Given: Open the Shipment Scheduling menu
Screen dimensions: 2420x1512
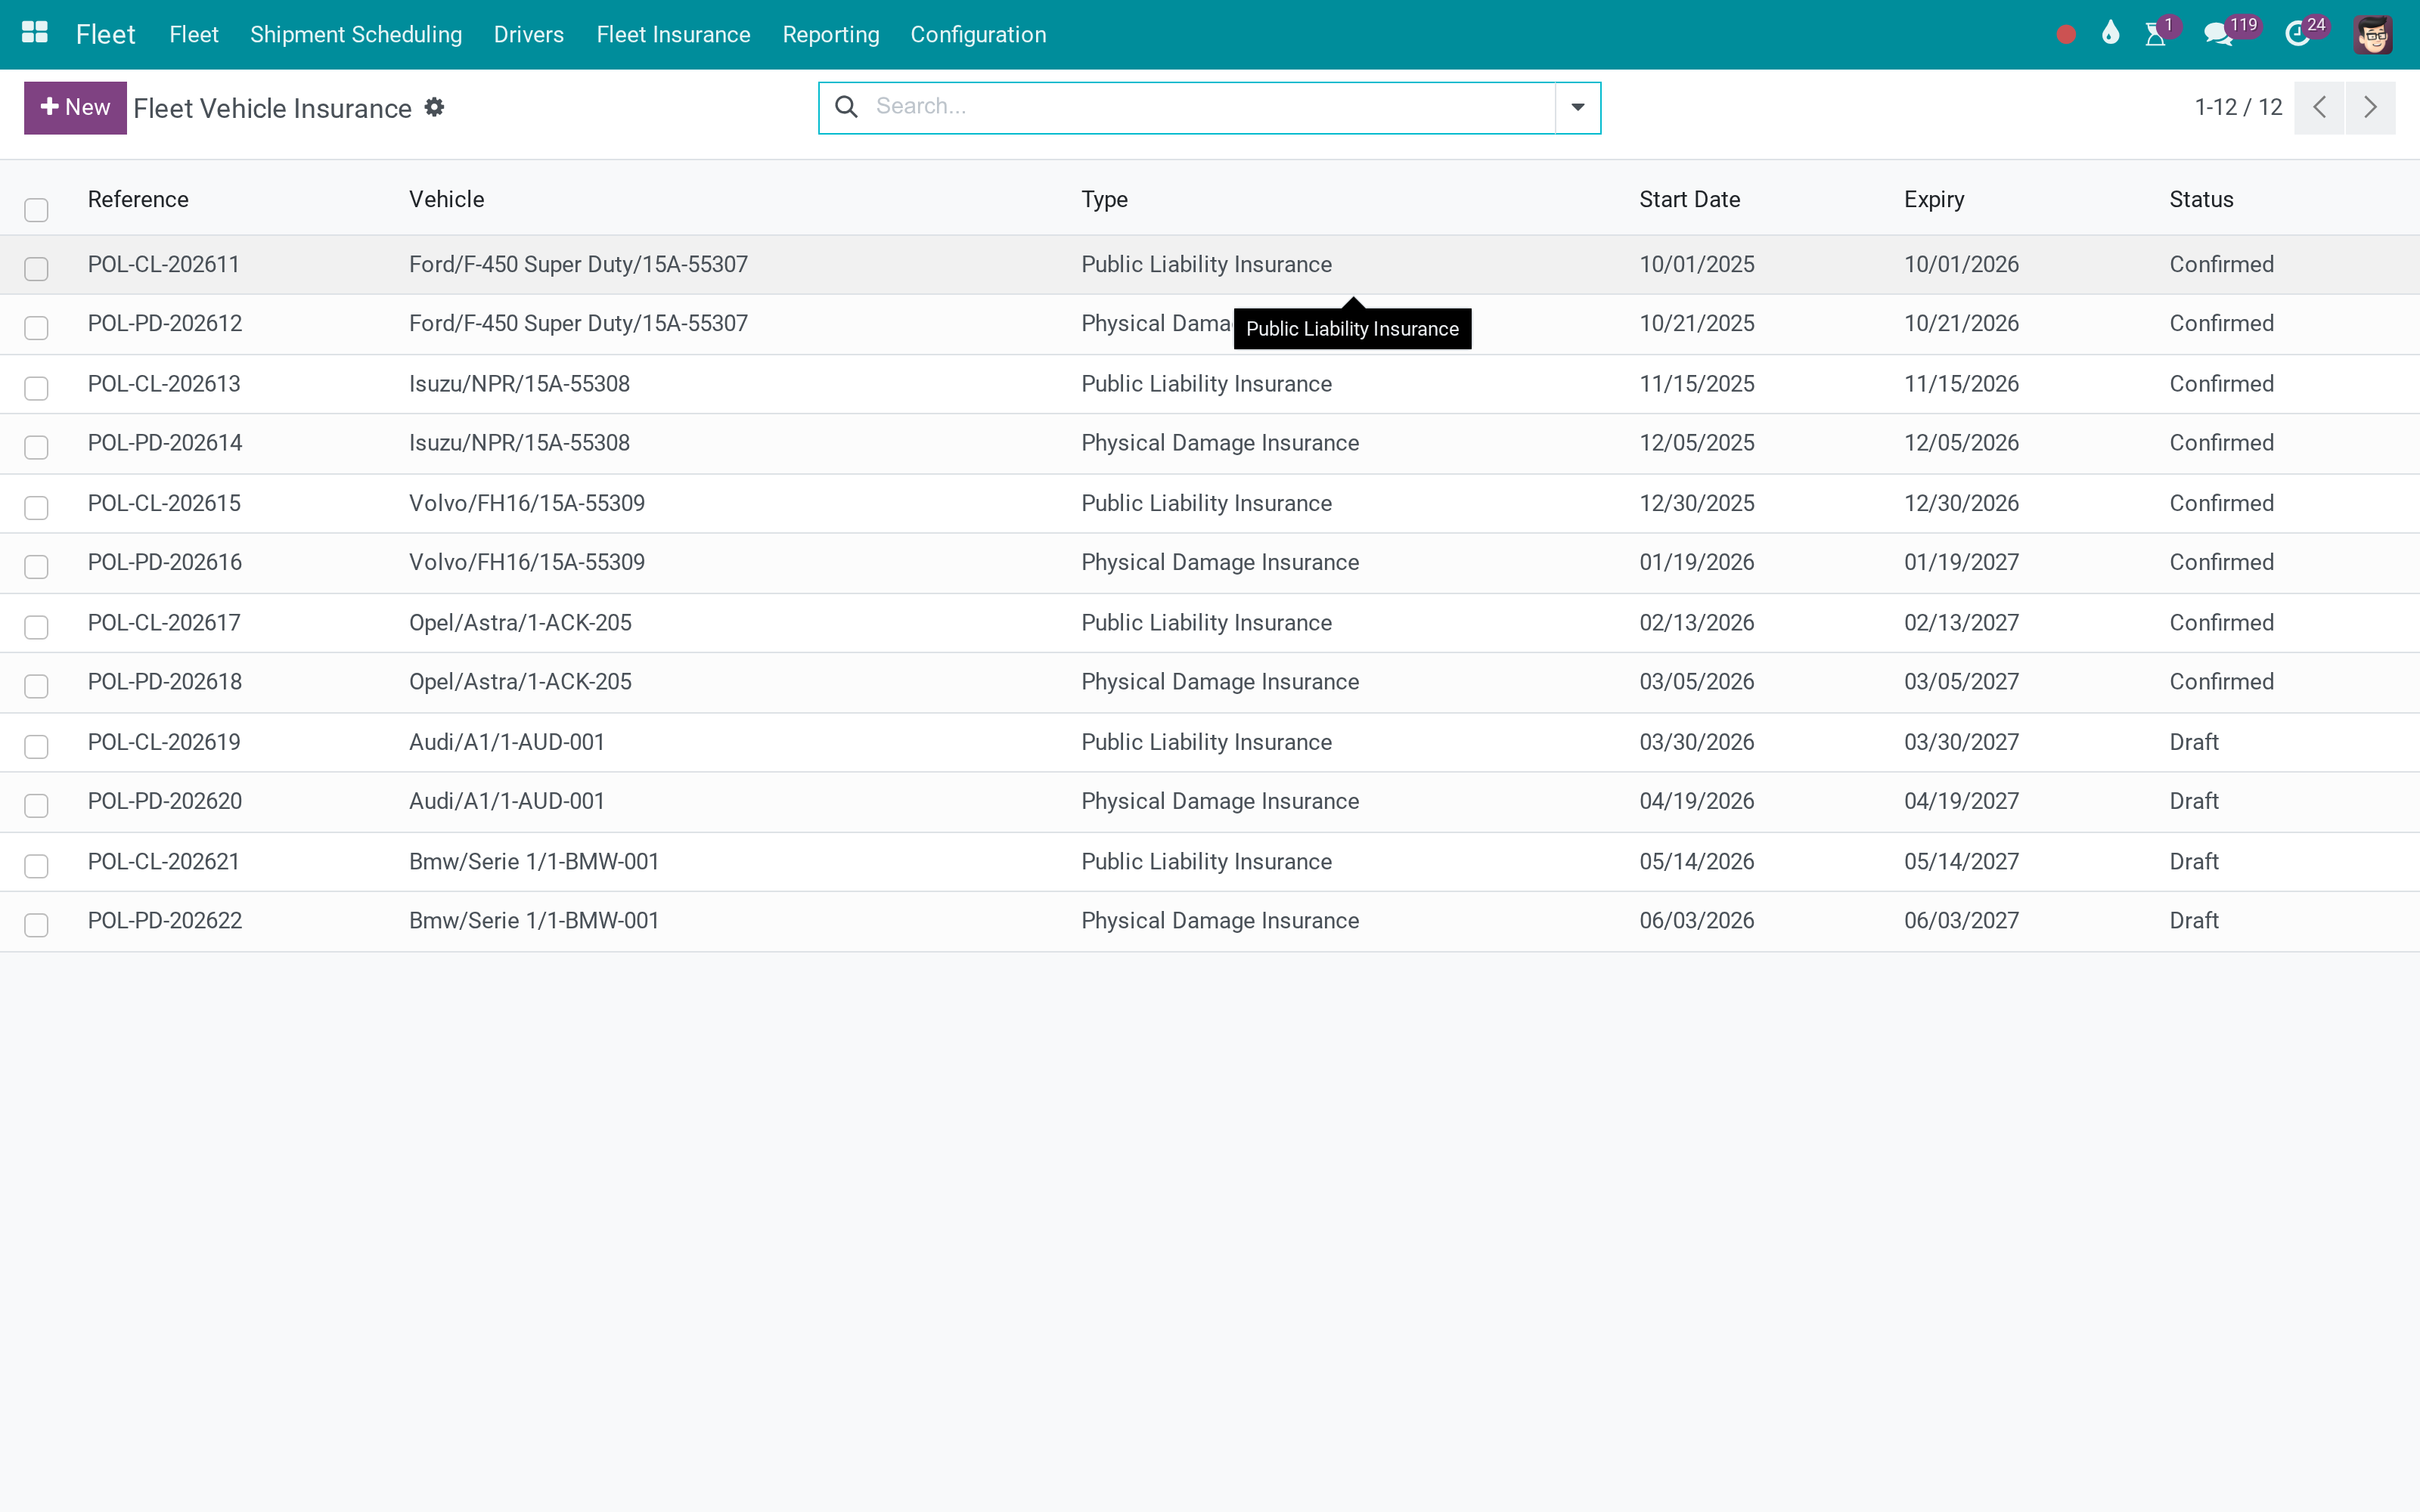Looking at the screenshot, I should click(x=356, y=34).
